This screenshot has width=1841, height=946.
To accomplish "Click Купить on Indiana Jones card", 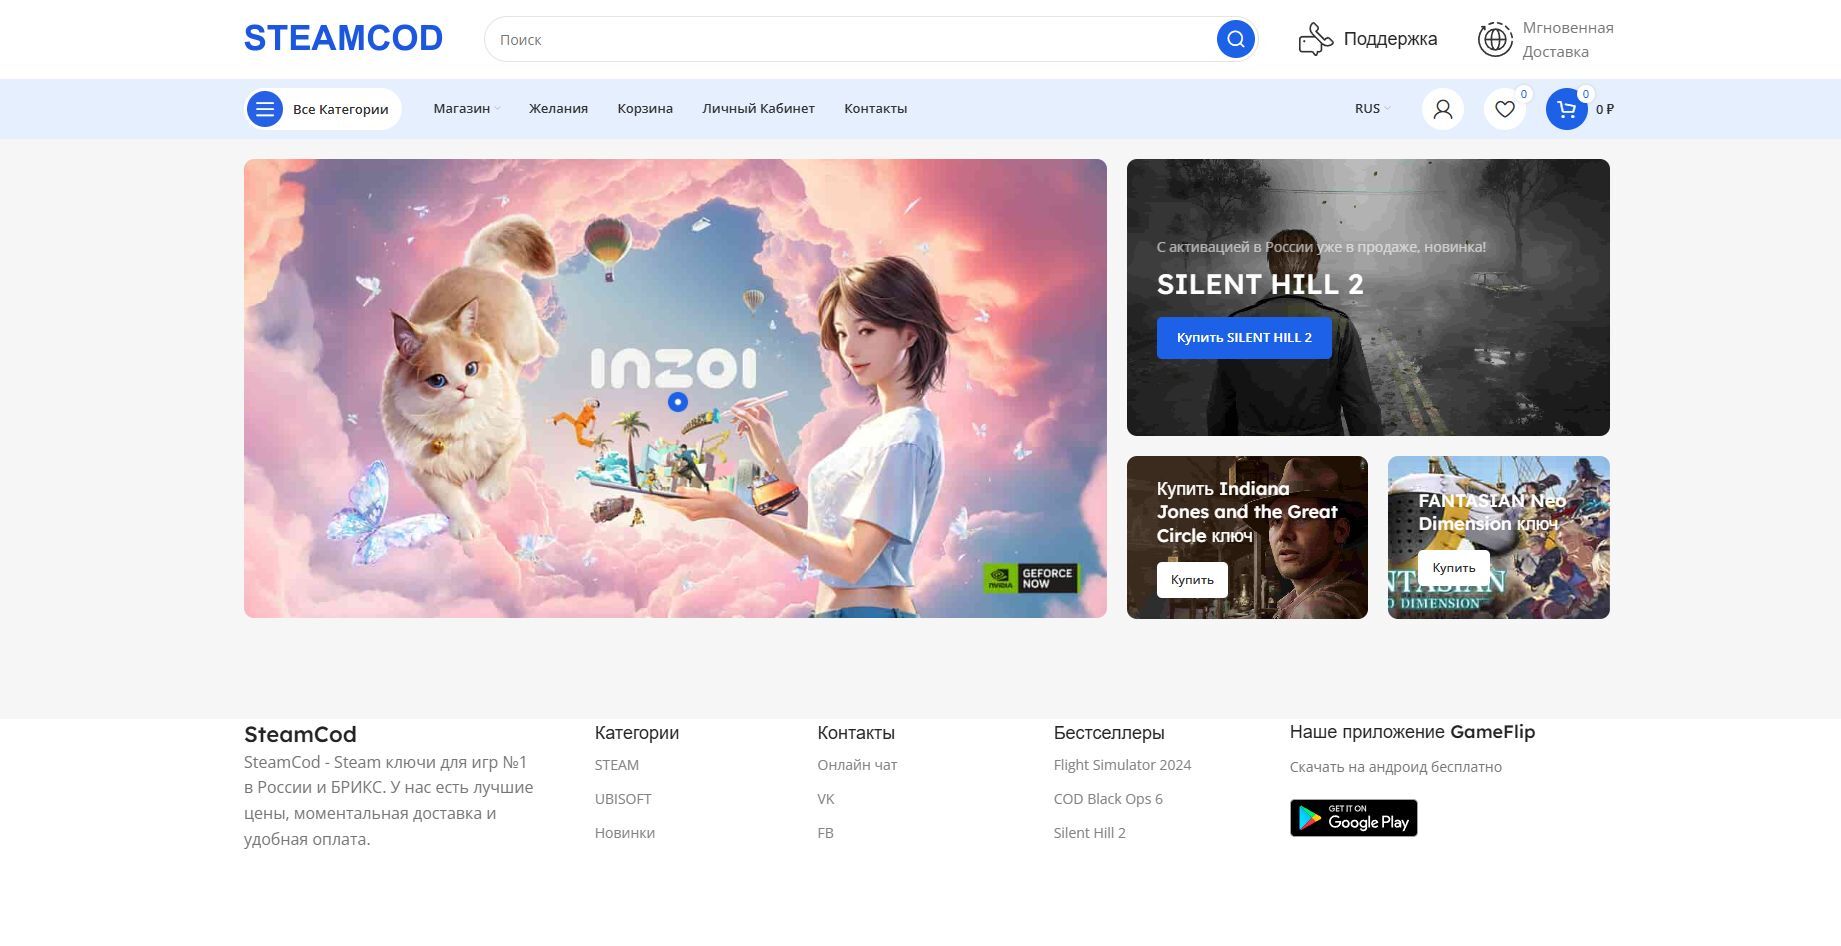I will pos(1192,580).
